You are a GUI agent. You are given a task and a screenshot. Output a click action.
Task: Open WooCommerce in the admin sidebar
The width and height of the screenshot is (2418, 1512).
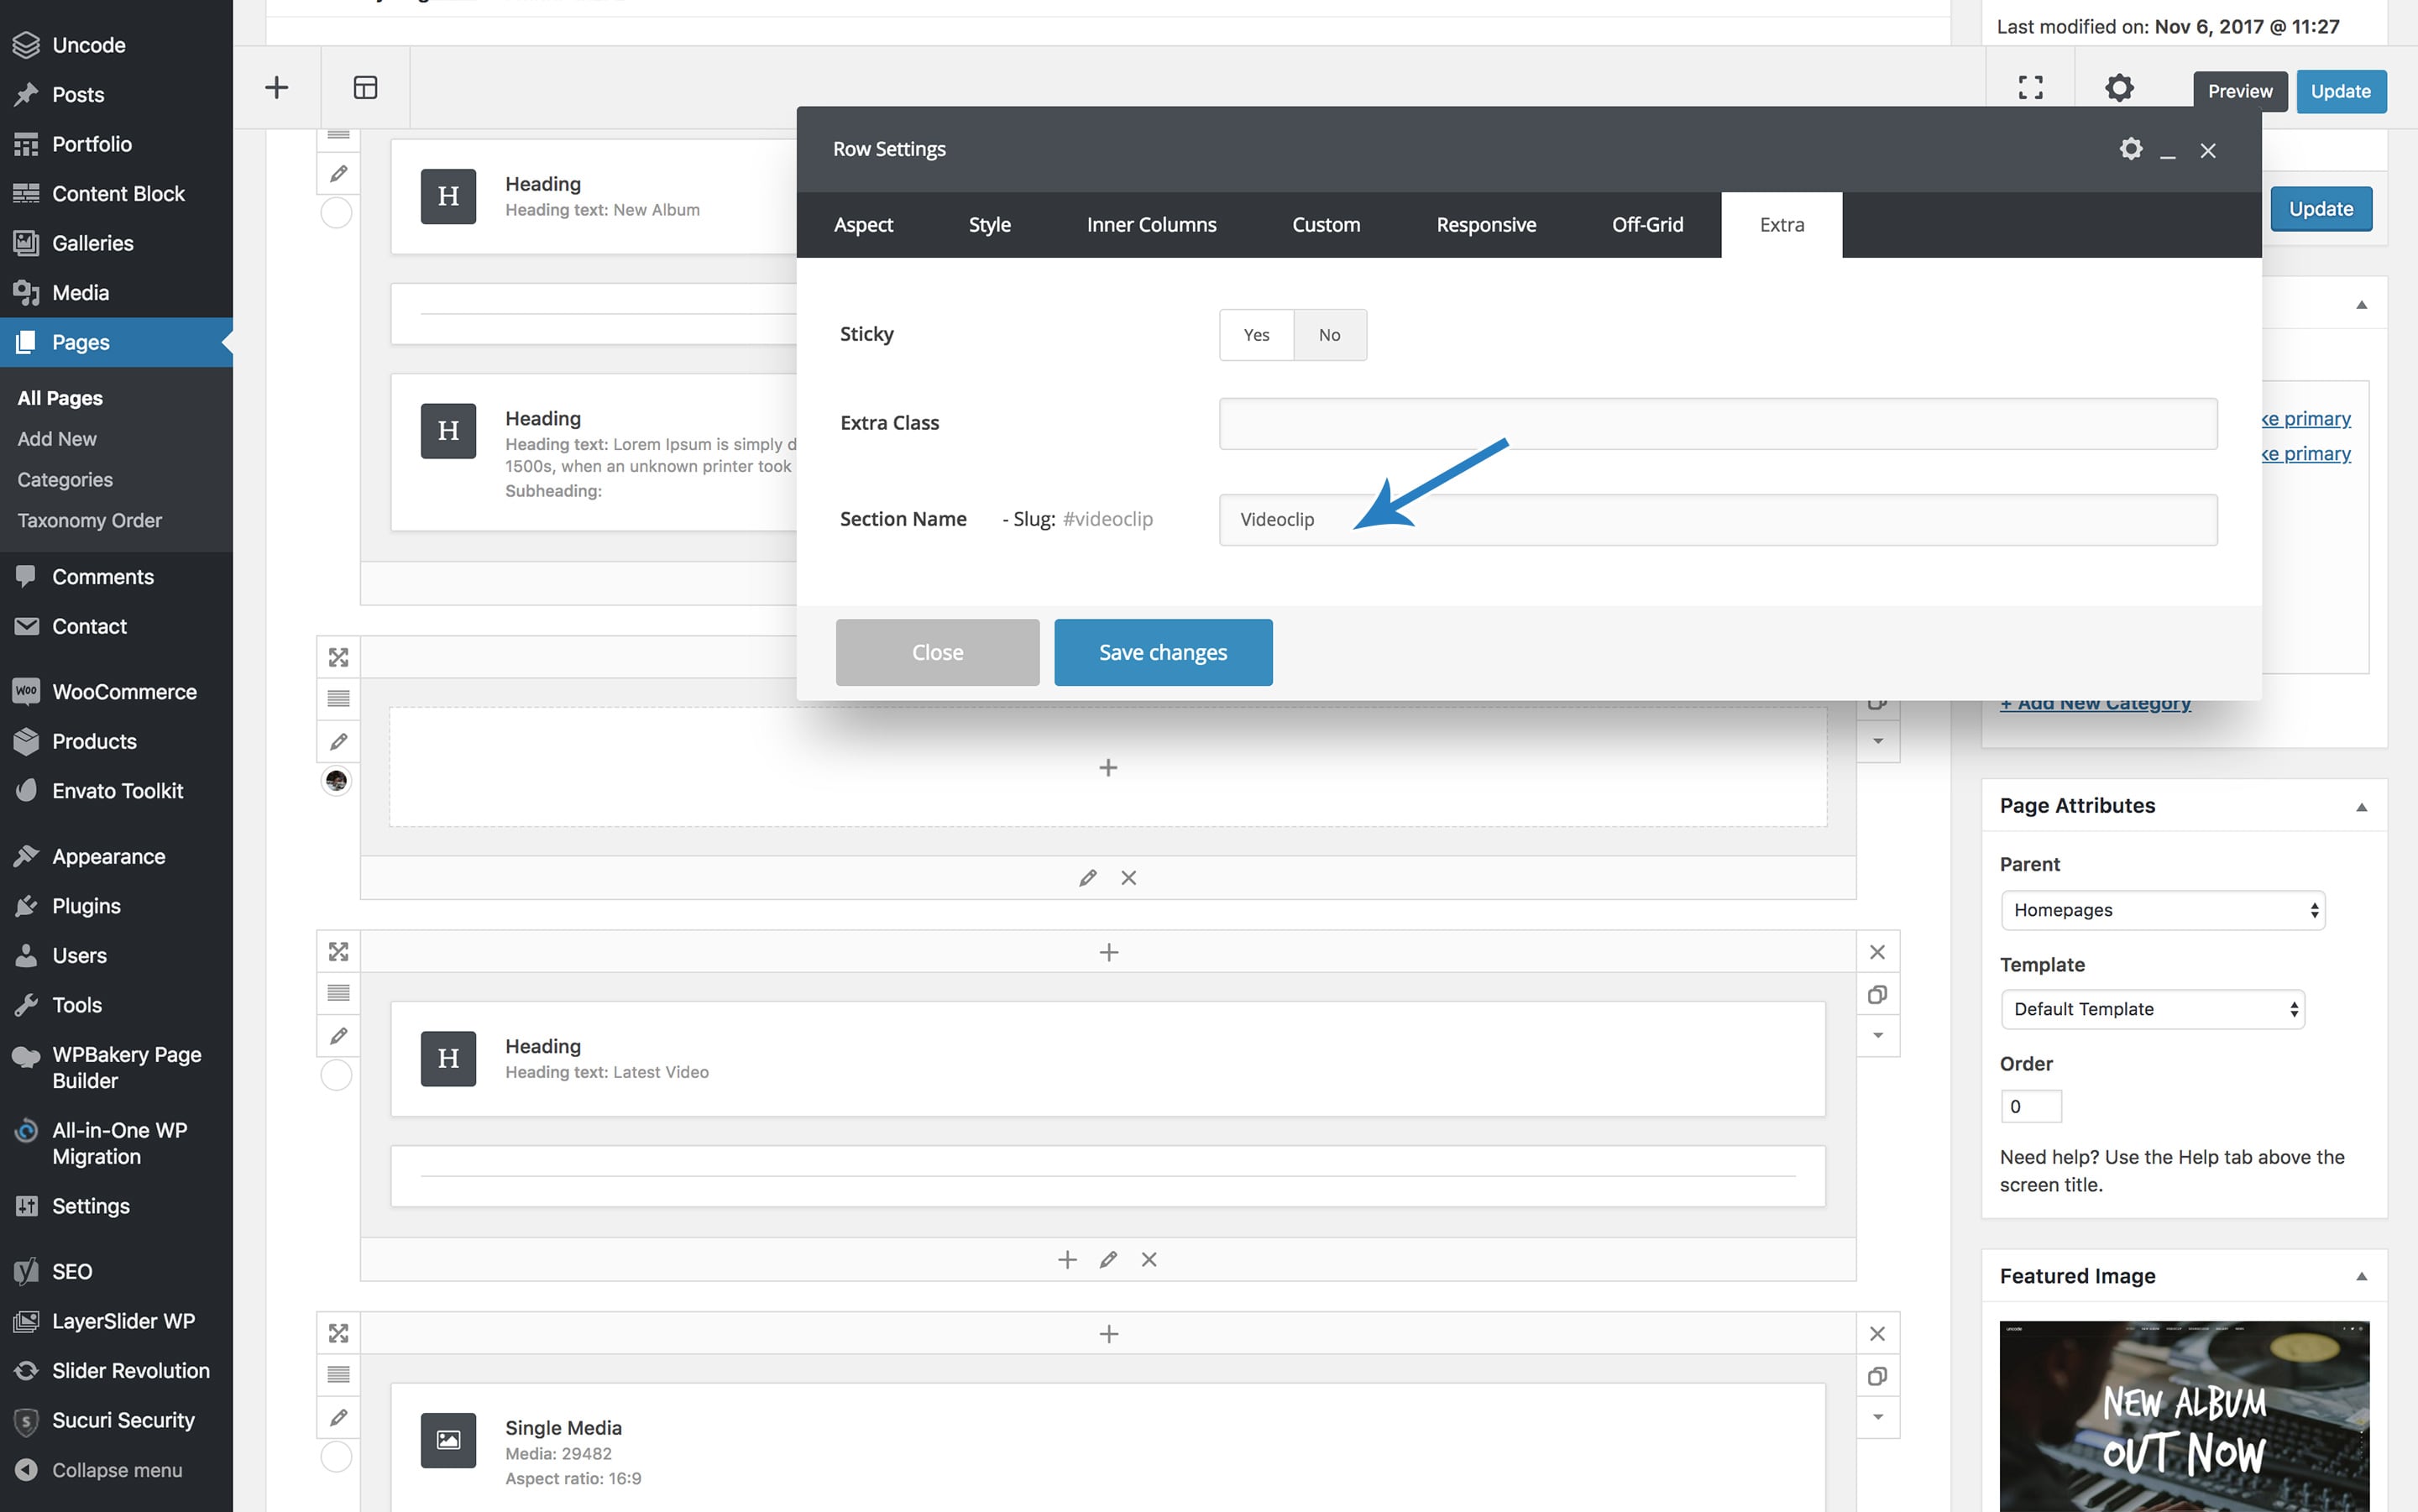124,692
